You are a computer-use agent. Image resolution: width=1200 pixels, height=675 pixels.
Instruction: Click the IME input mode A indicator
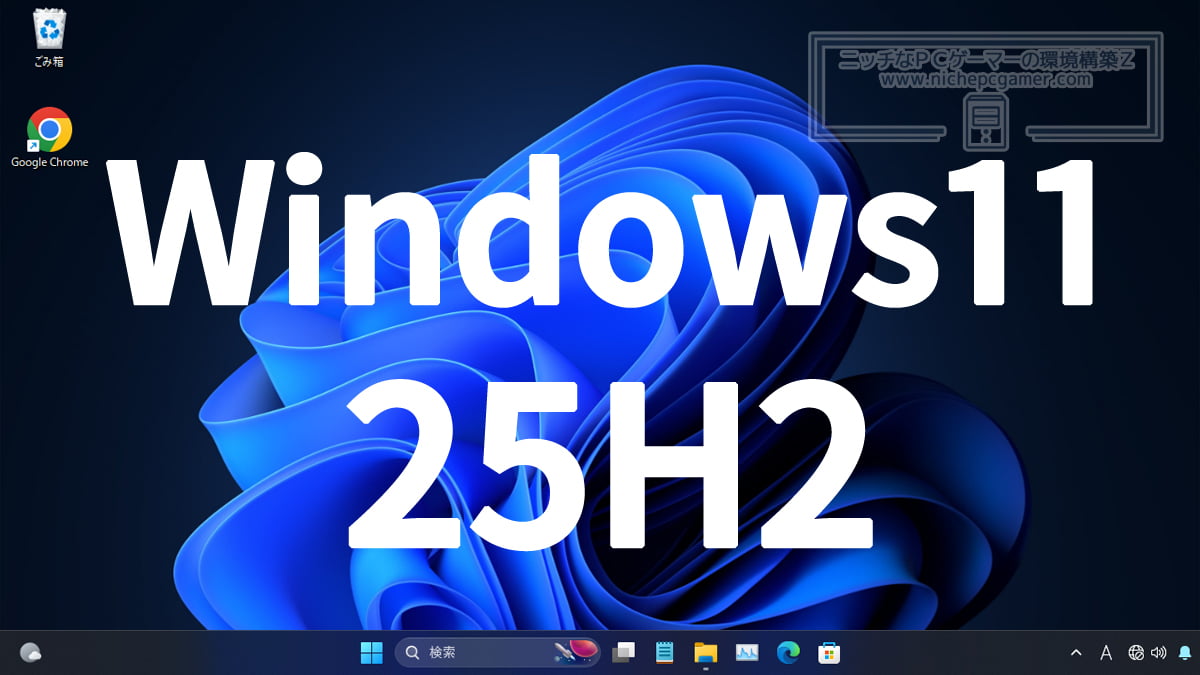(1106, 653)
